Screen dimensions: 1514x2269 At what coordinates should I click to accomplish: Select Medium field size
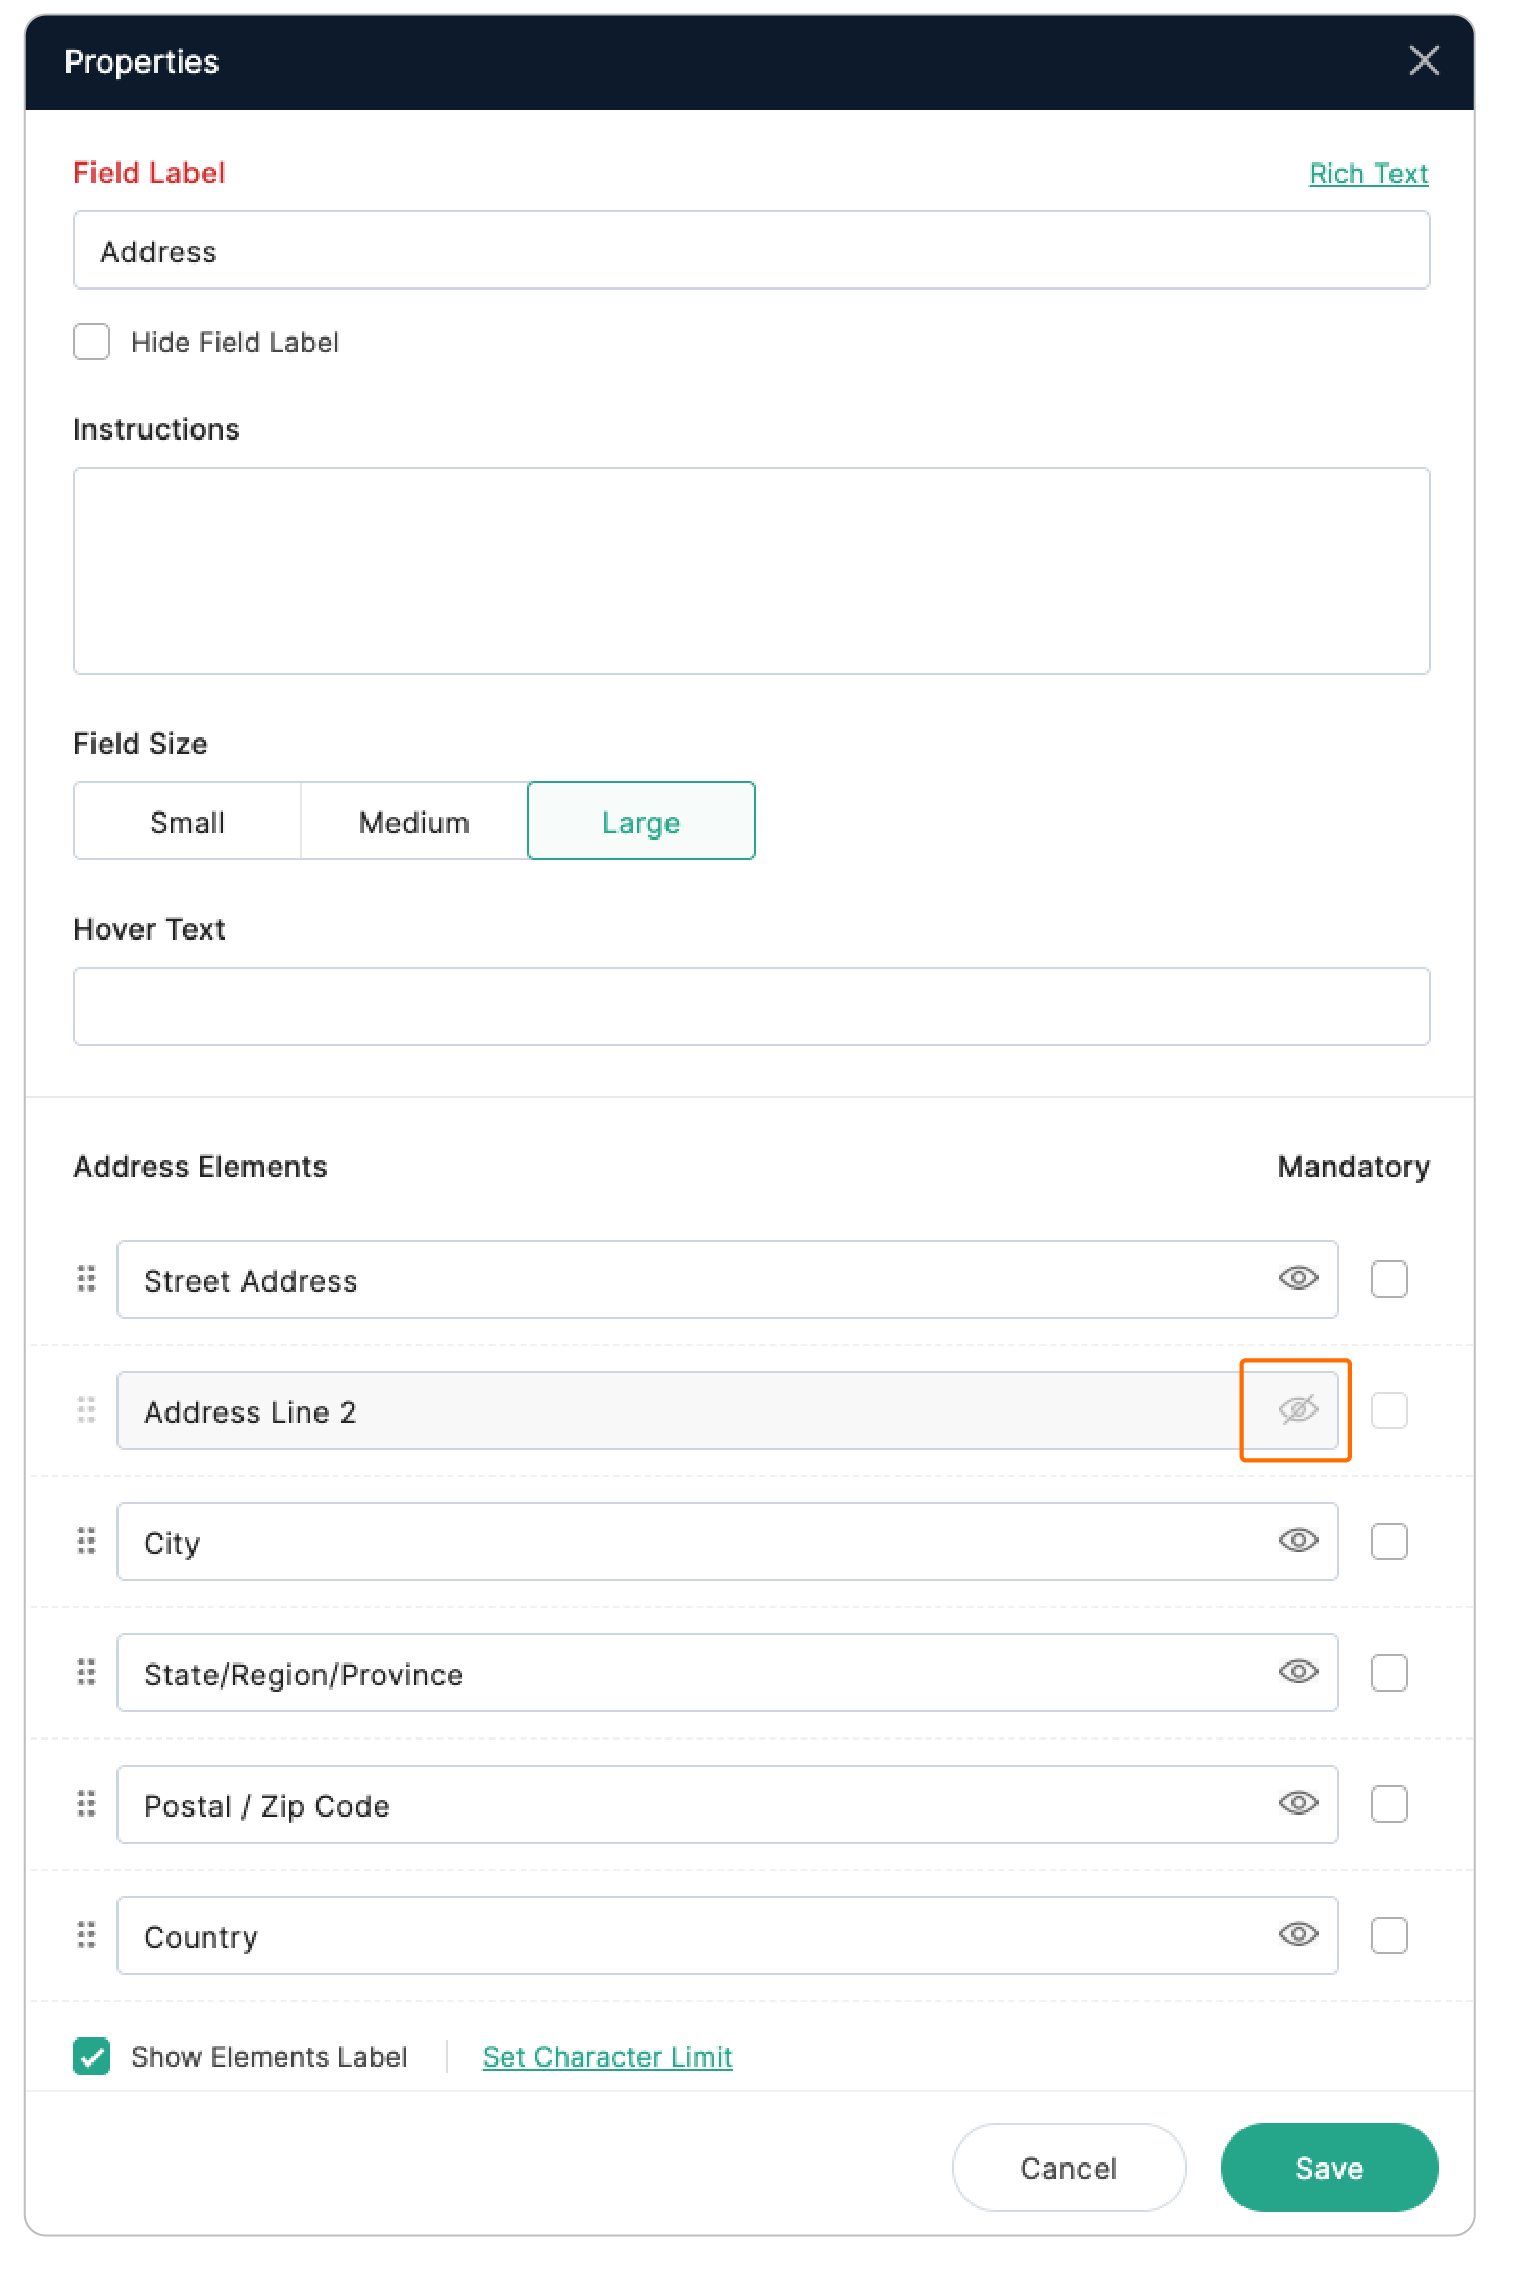click(413, 820)
